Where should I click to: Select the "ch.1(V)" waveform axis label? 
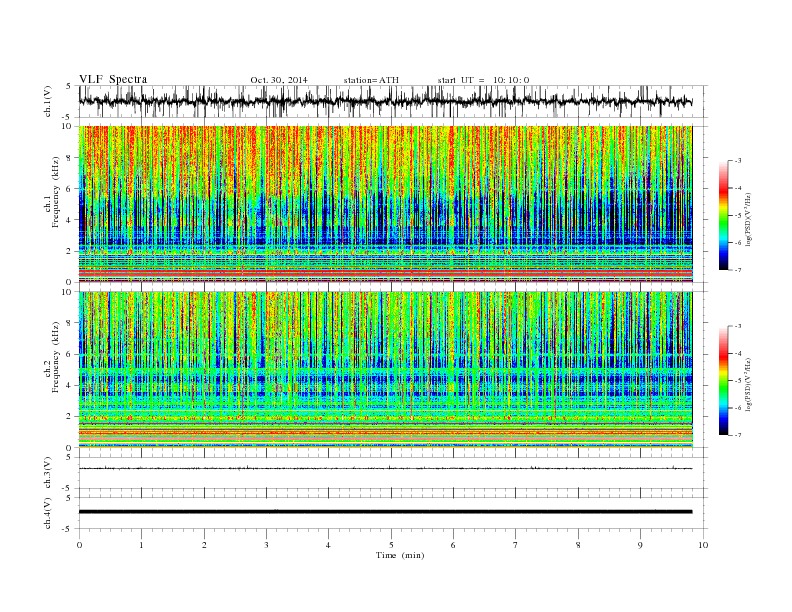click(x=47, y=101)
